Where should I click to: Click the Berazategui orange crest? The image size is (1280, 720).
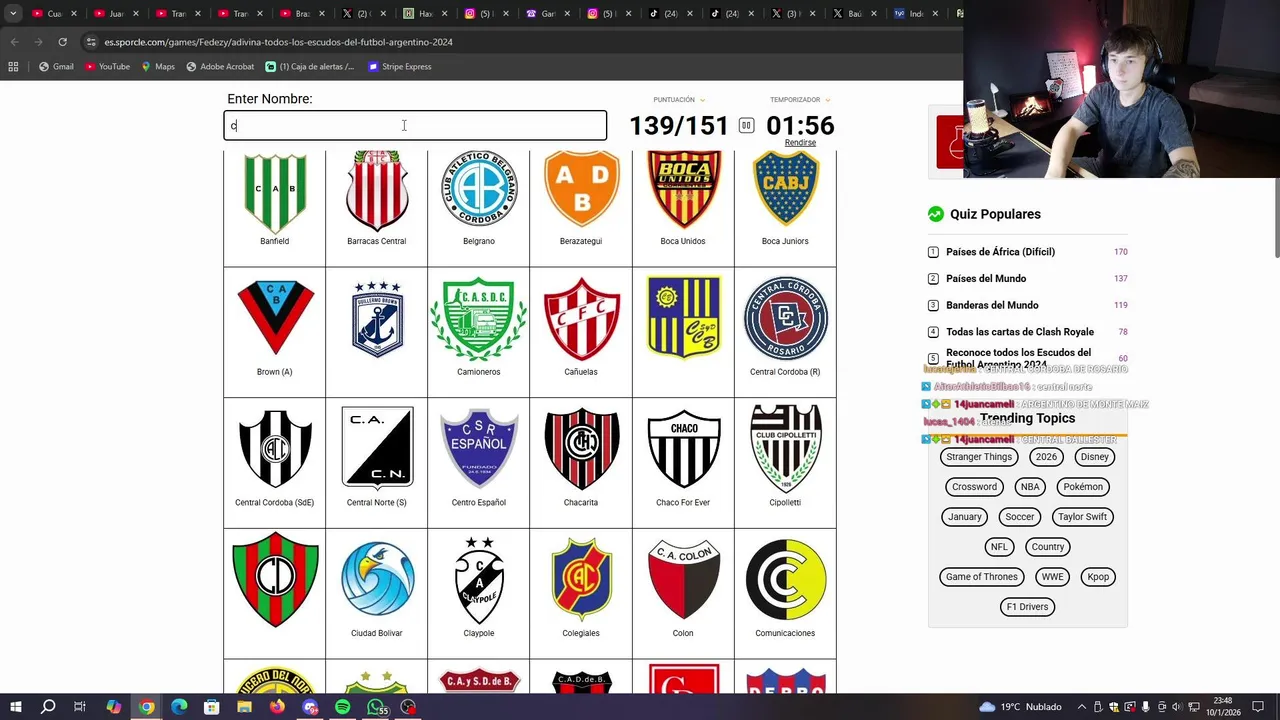(581, 190)
